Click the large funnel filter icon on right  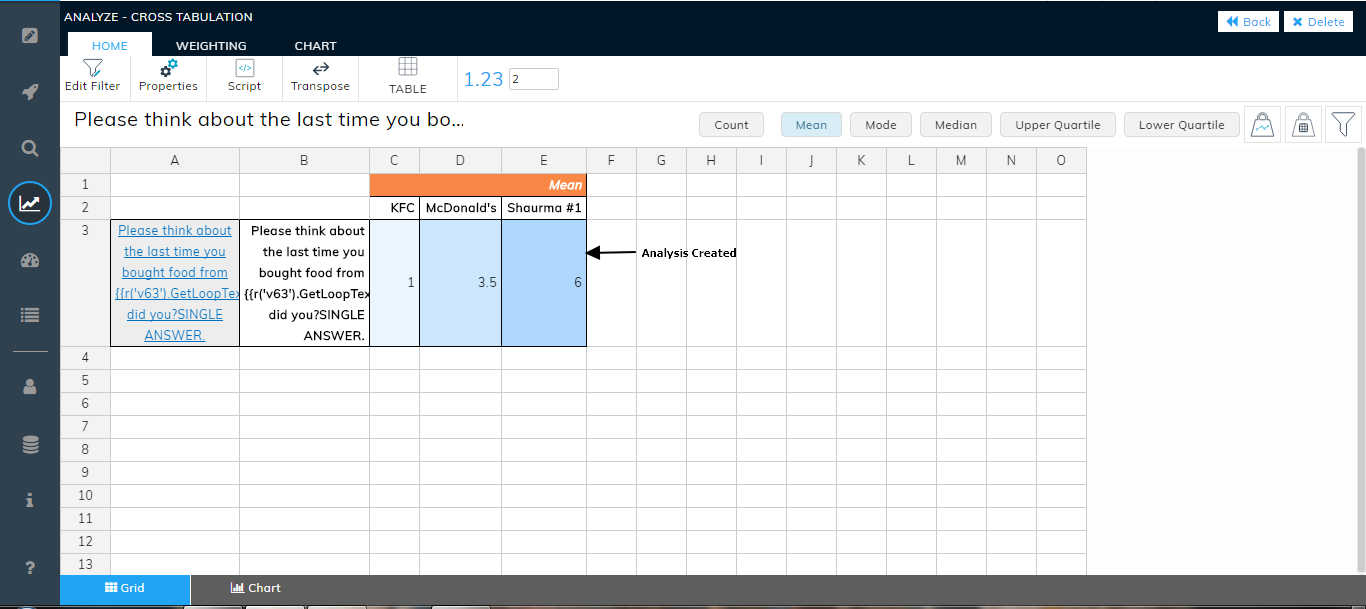1344,125
